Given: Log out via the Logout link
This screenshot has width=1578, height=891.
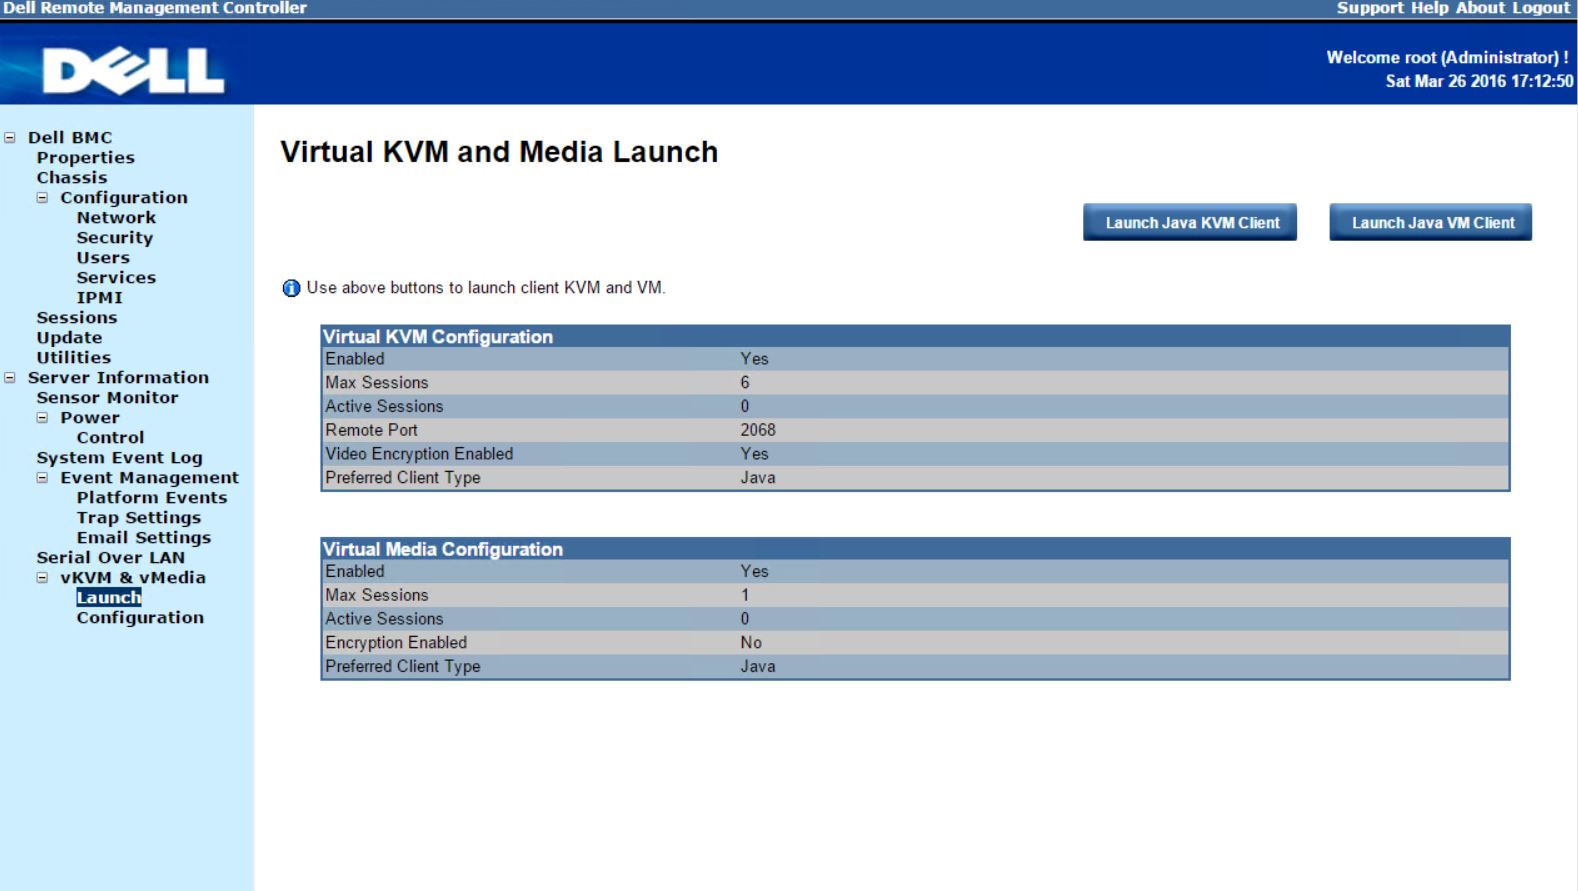Looking at the screenshot, I should tap(1540, 8).
